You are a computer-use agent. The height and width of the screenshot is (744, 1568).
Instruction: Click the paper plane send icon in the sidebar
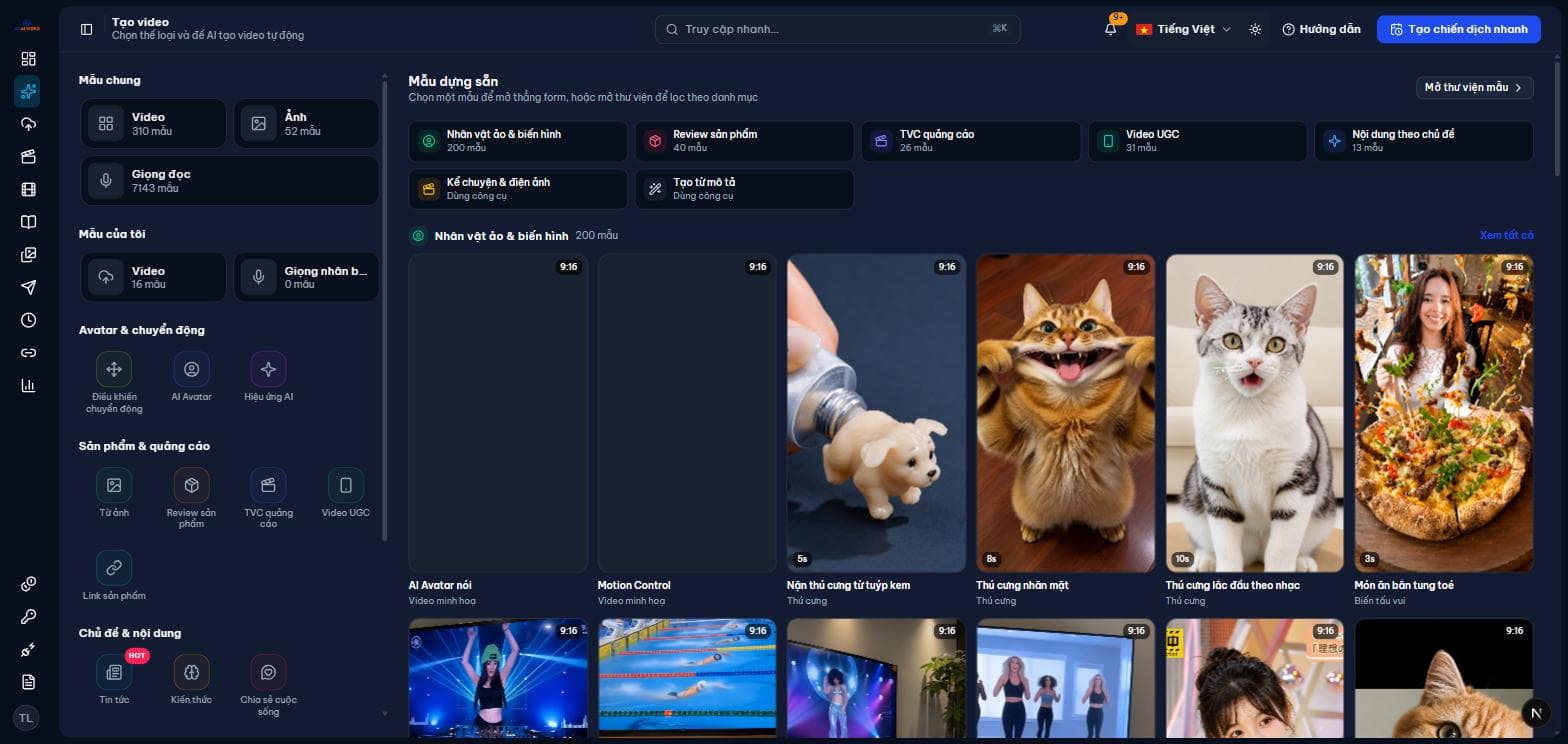coord(28,288)
